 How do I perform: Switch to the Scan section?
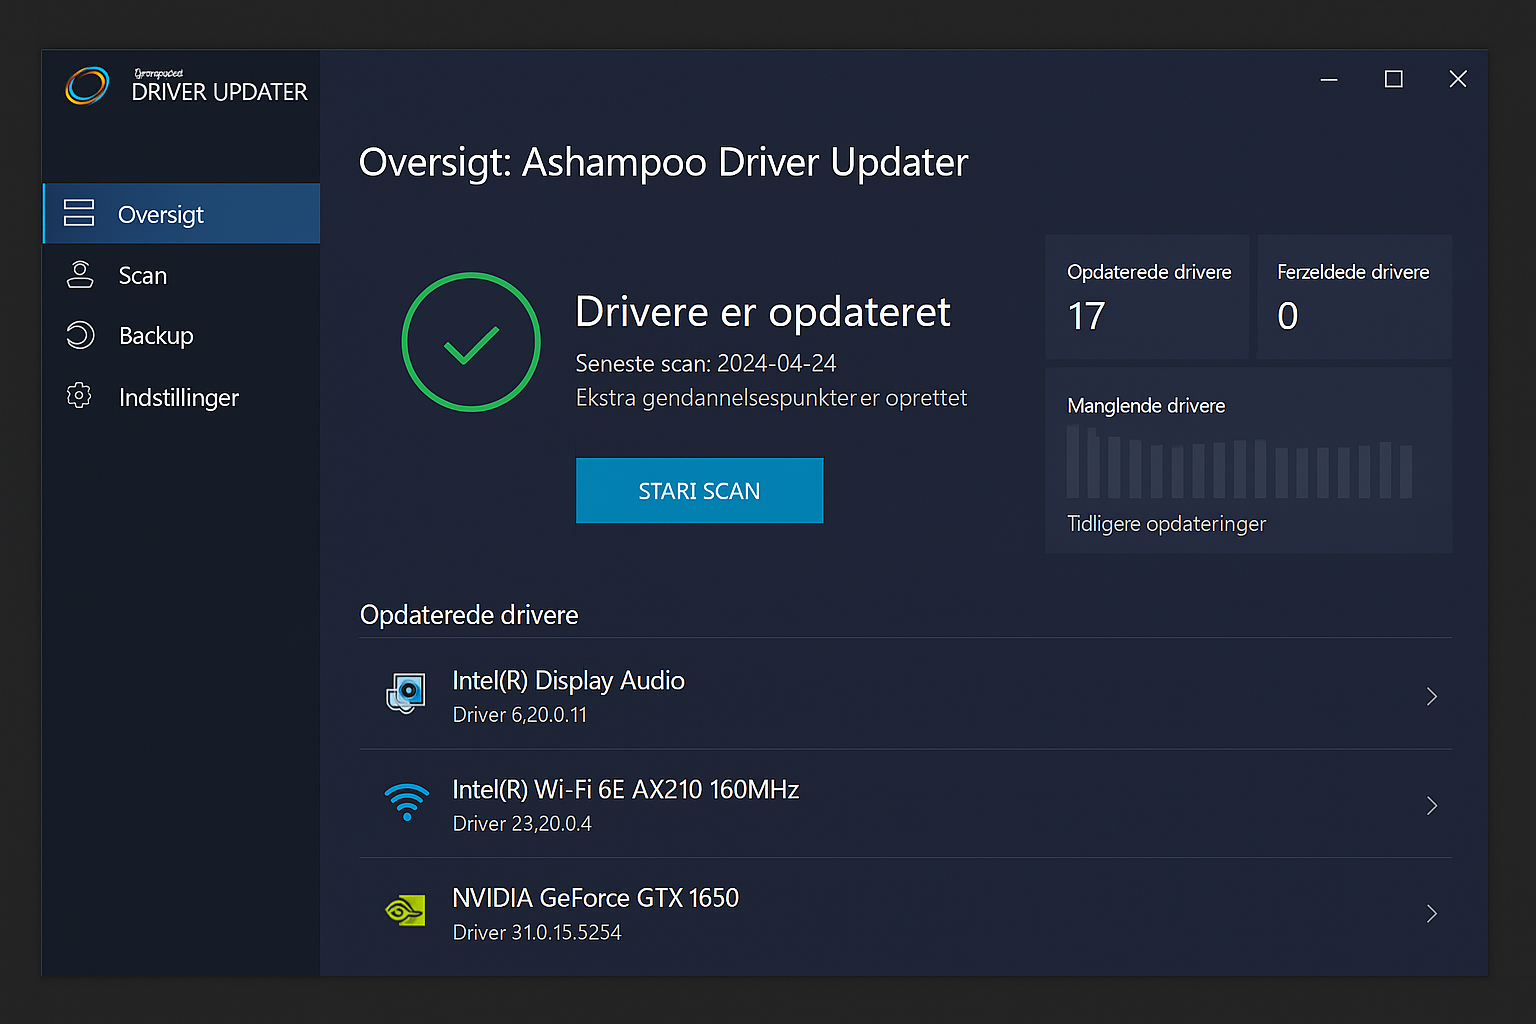click(x=142, y=274)
